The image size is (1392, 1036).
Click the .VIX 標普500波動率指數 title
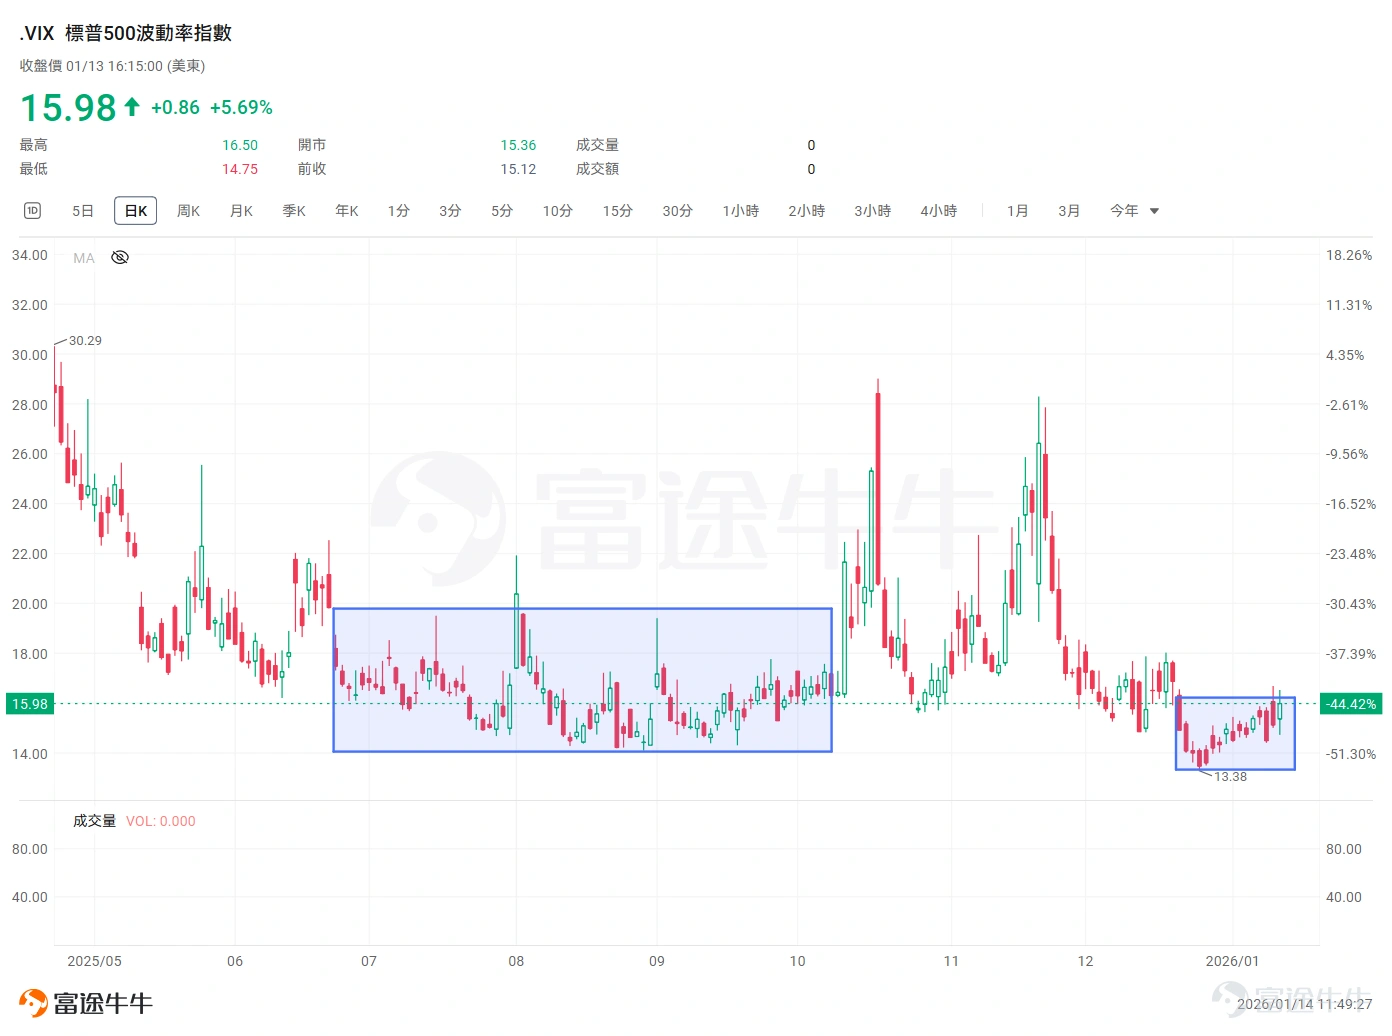pos(126,33)
